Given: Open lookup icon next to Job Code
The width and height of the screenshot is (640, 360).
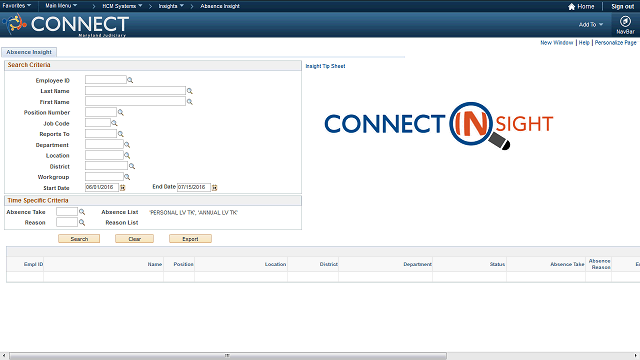Looking at the screenshot, I should coord(114,123).
